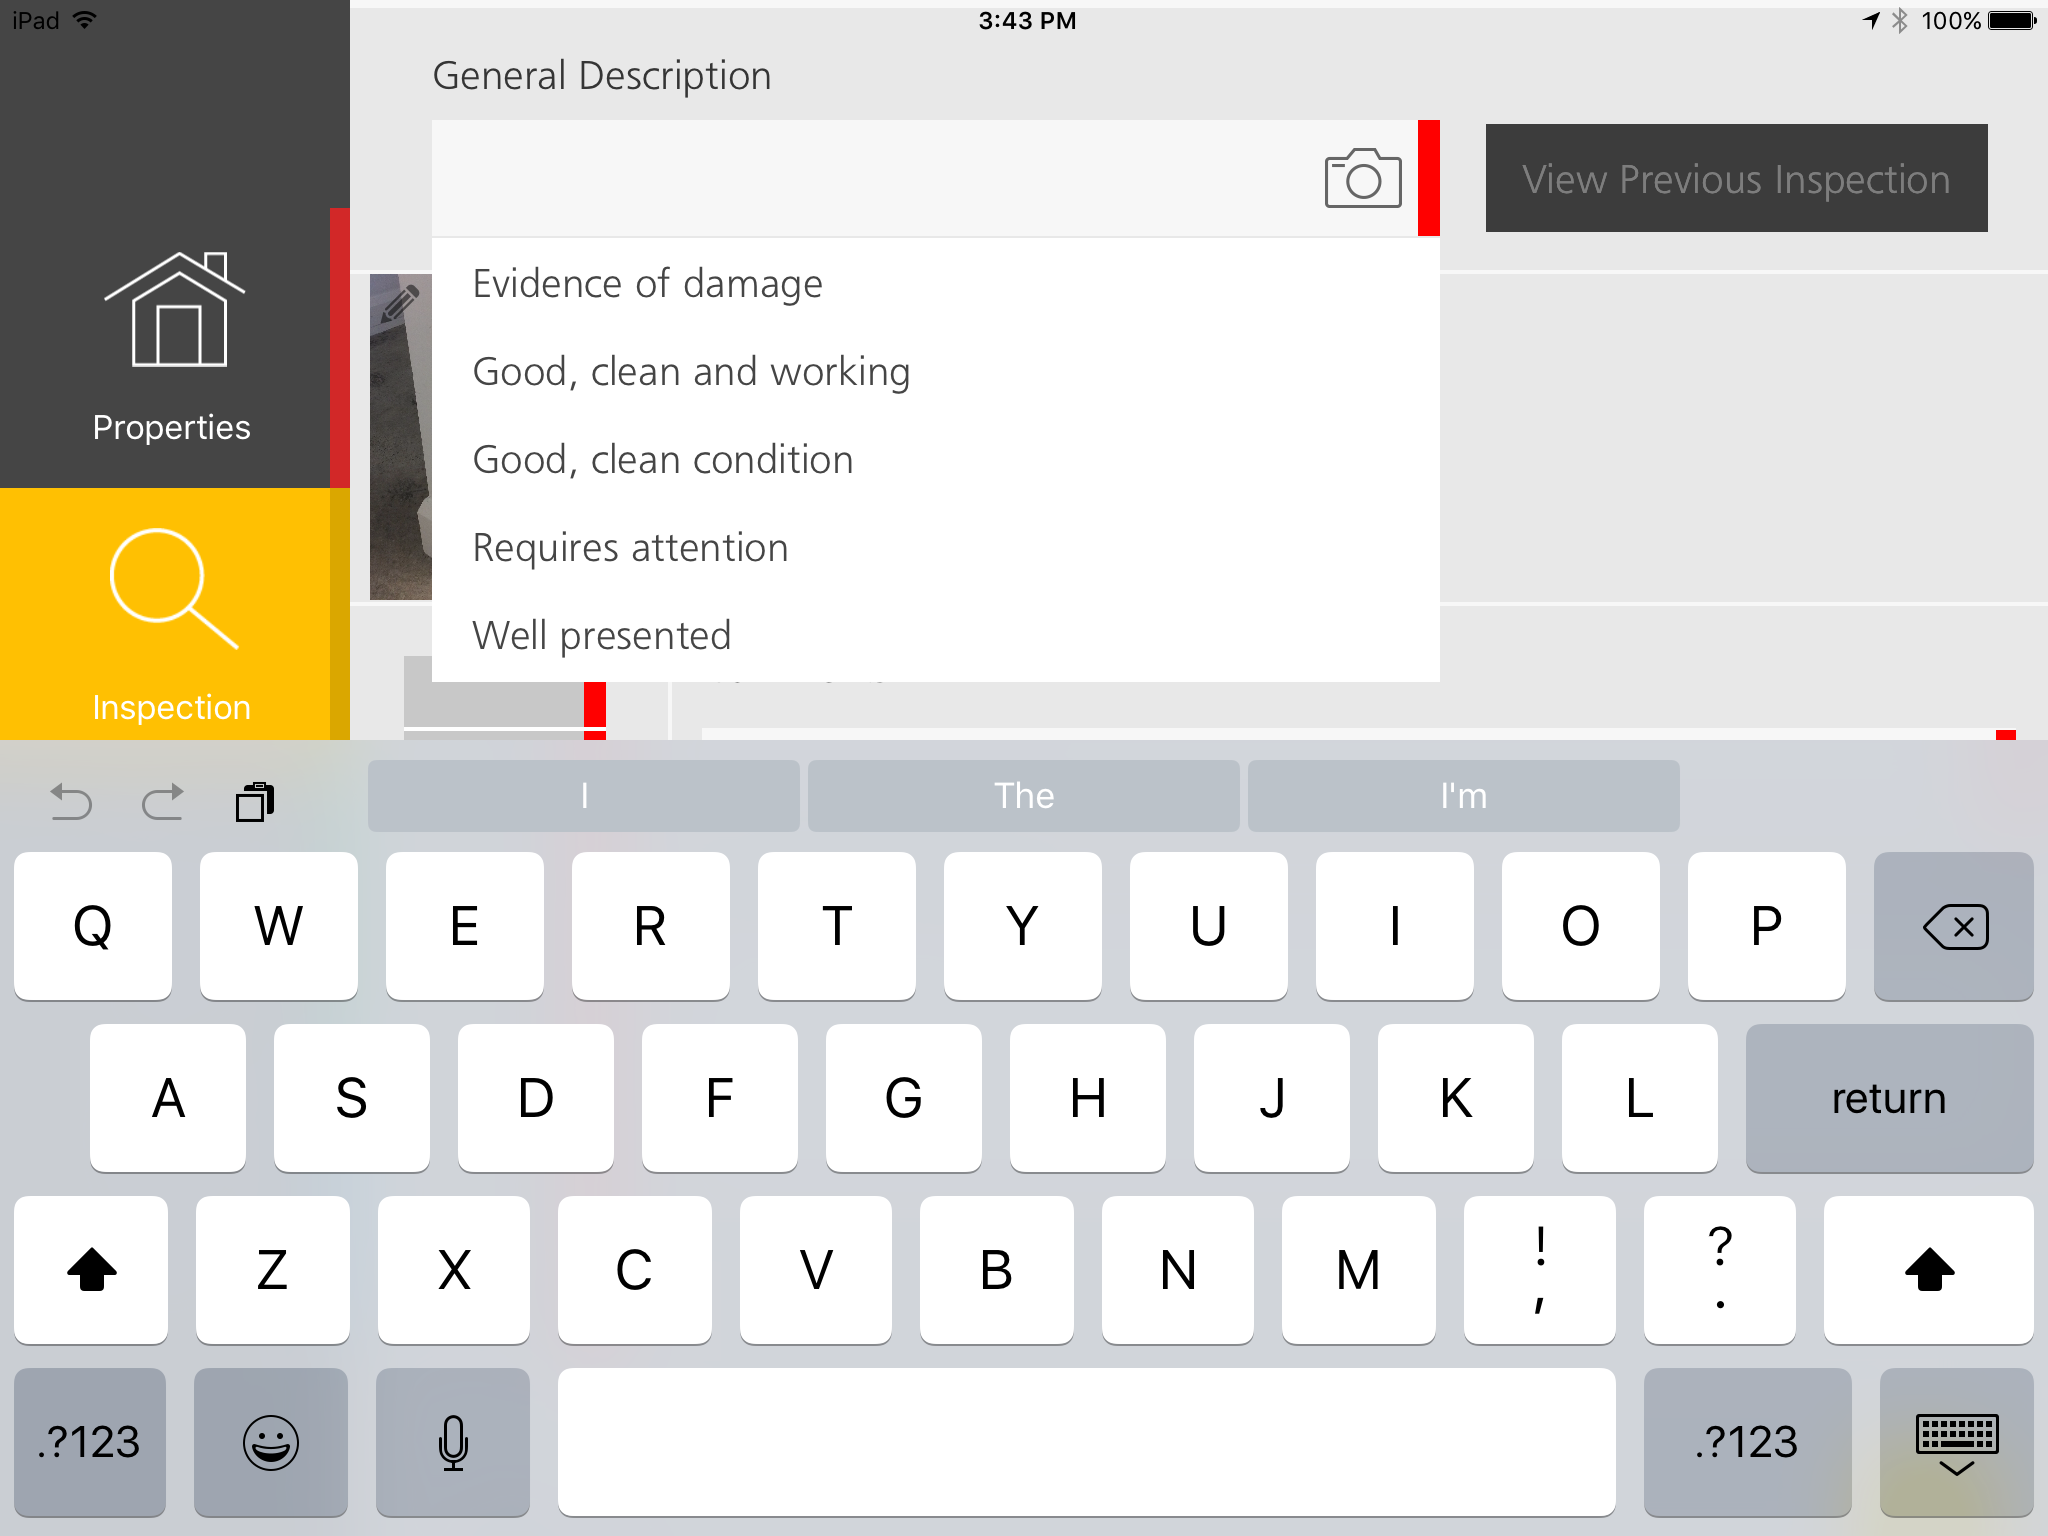
Task: Insert predictive suggestion 'I'm'
Action: 1464,796
